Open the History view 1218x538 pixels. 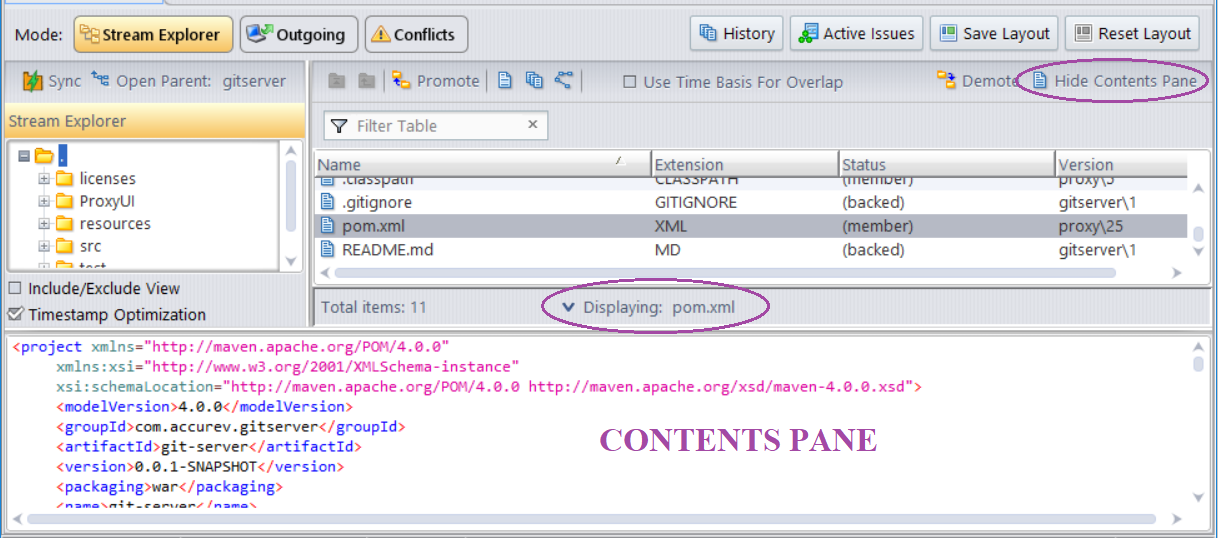point(737,34)
